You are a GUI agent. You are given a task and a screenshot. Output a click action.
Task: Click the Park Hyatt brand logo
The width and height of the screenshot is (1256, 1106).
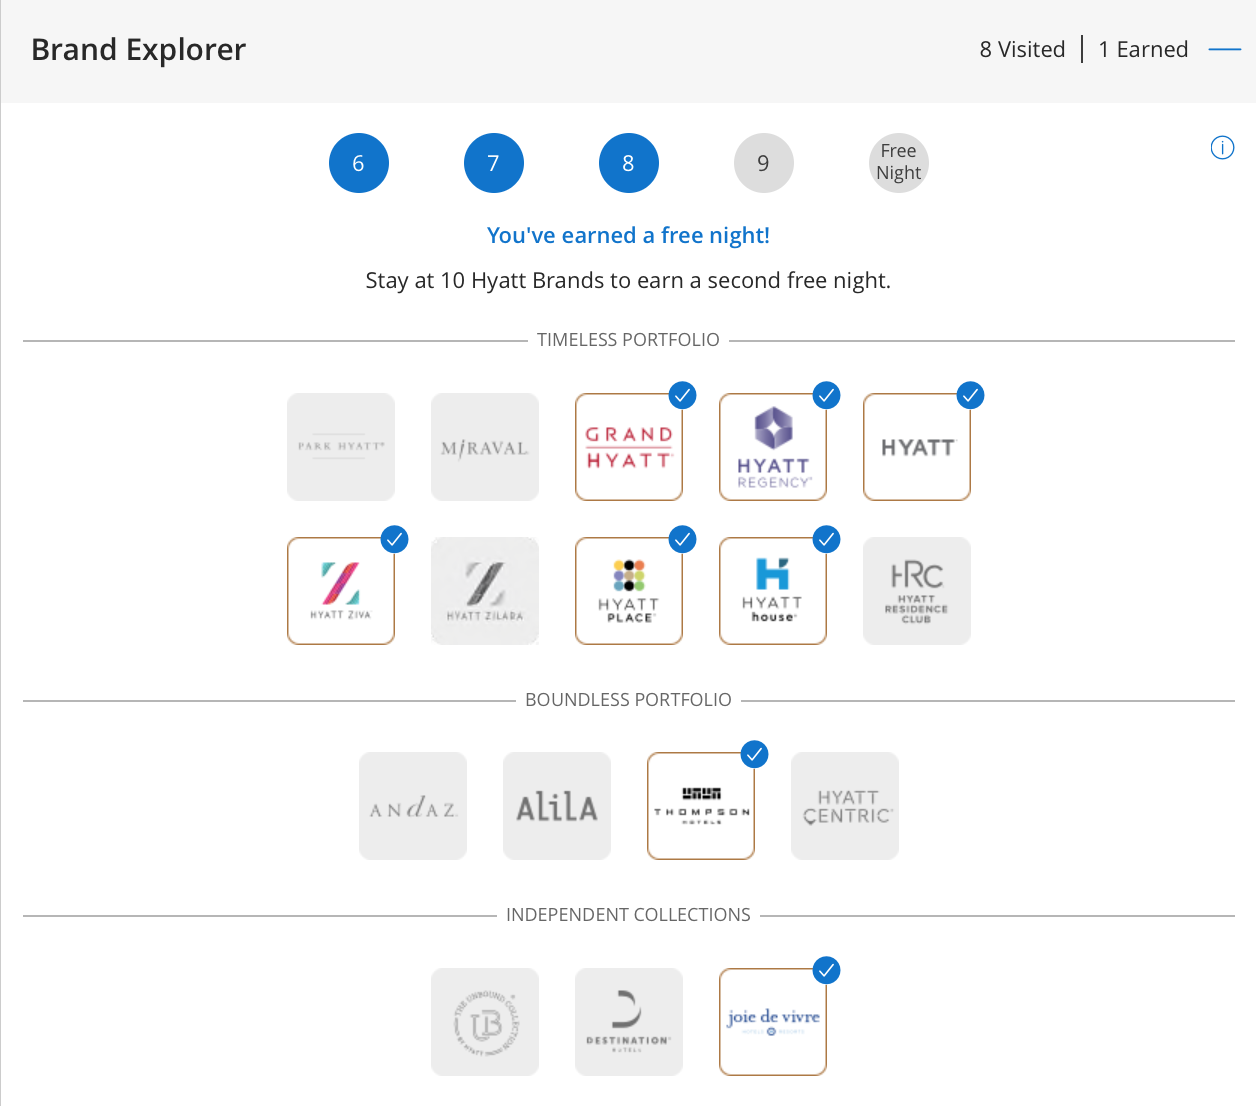pos(341,447)
